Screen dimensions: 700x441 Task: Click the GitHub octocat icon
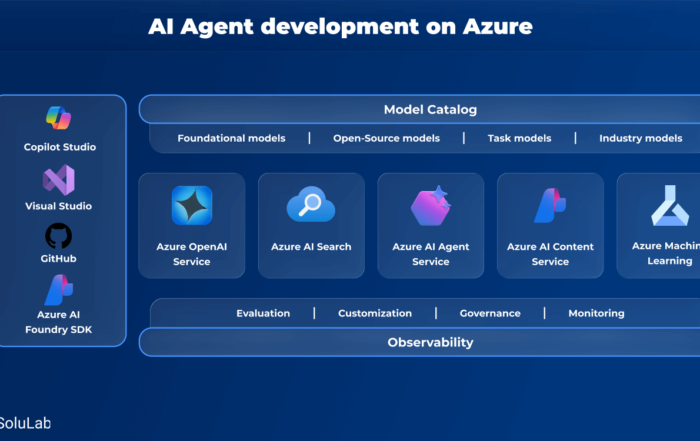click(58, 236)
